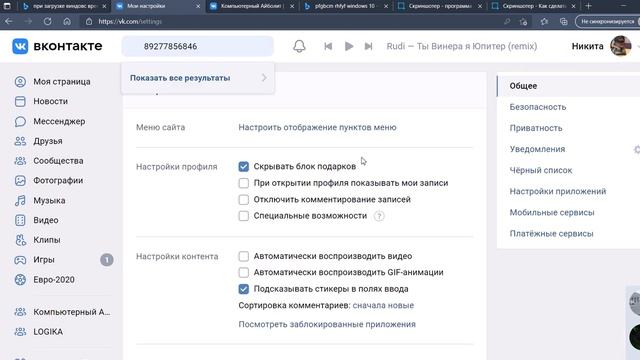Click the Настройки контента label

point(177,256)
